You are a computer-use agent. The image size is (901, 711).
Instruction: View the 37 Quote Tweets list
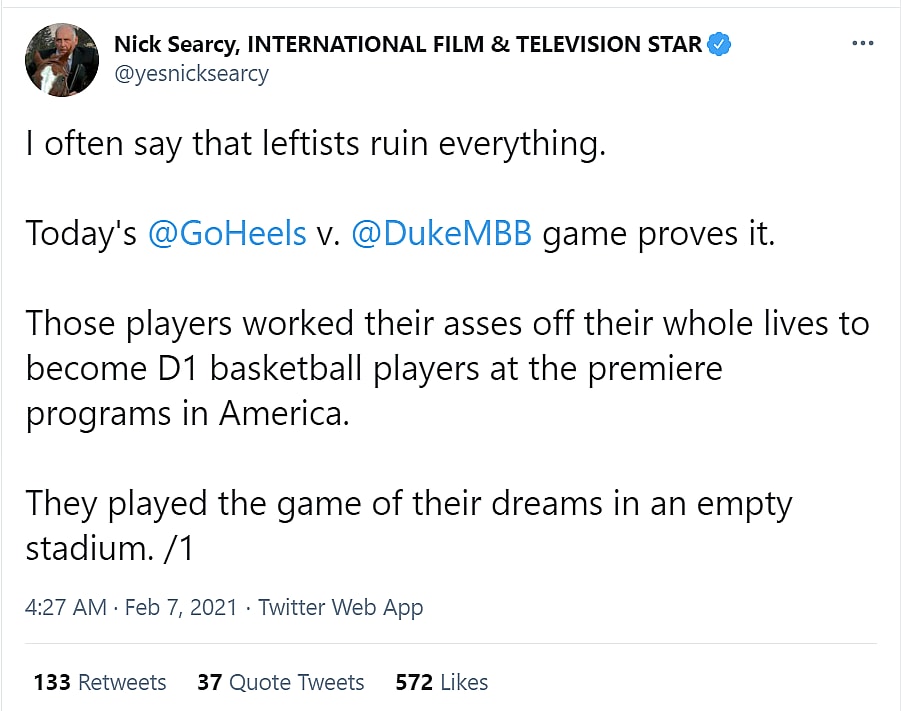tap(281, 682)
